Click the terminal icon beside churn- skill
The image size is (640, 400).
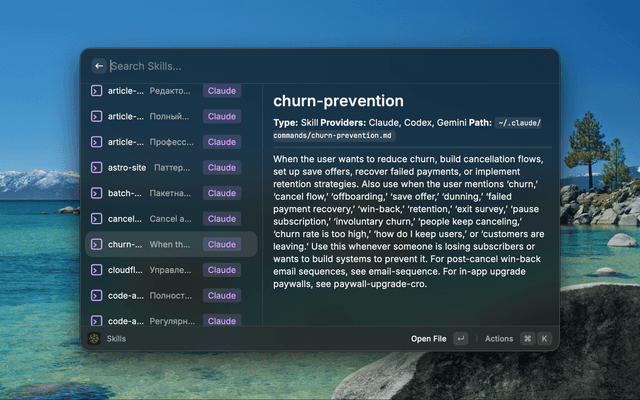(96, 244)
